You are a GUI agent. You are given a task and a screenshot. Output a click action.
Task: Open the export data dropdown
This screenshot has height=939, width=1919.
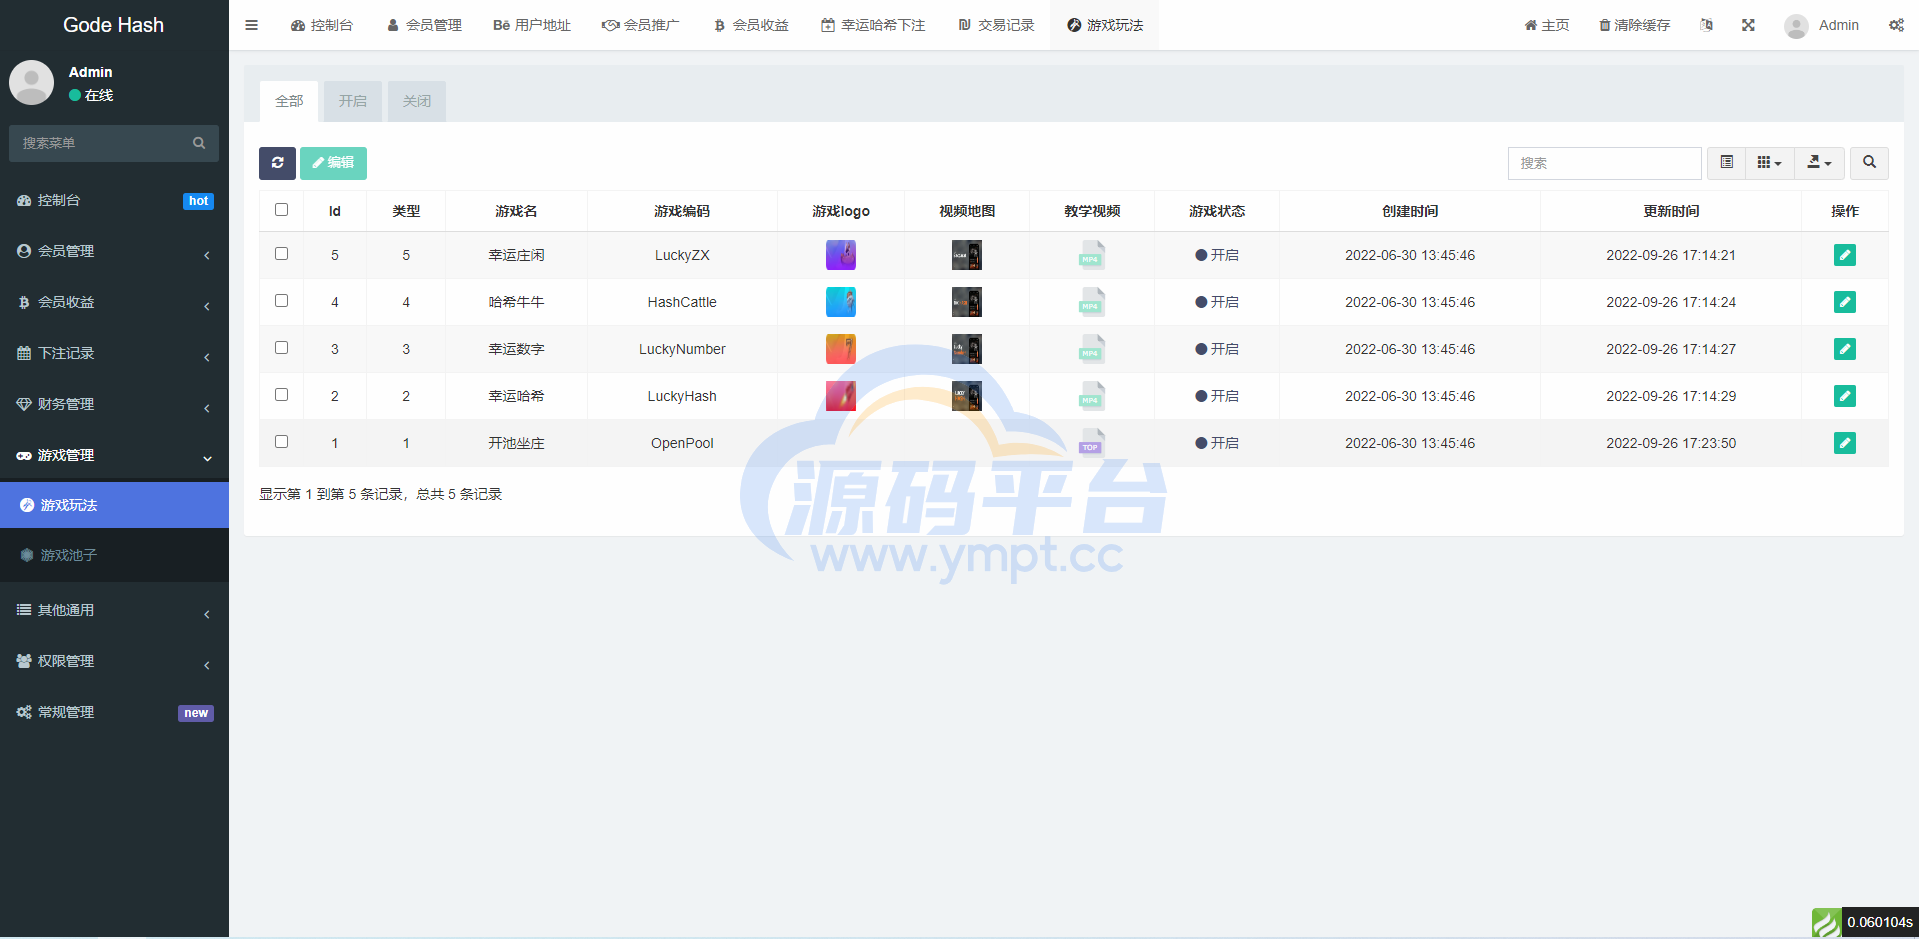point(1819,163)
